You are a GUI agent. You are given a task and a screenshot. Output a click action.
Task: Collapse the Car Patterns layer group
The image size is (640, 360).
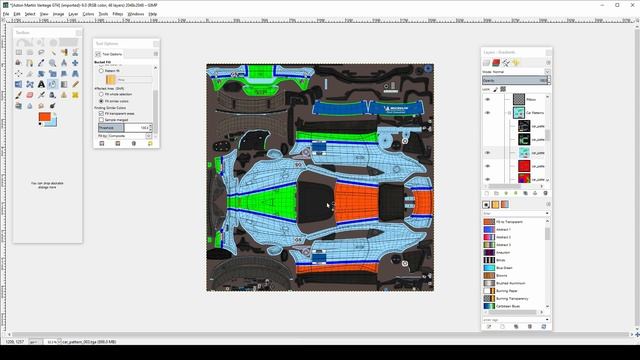click(509, 113)
